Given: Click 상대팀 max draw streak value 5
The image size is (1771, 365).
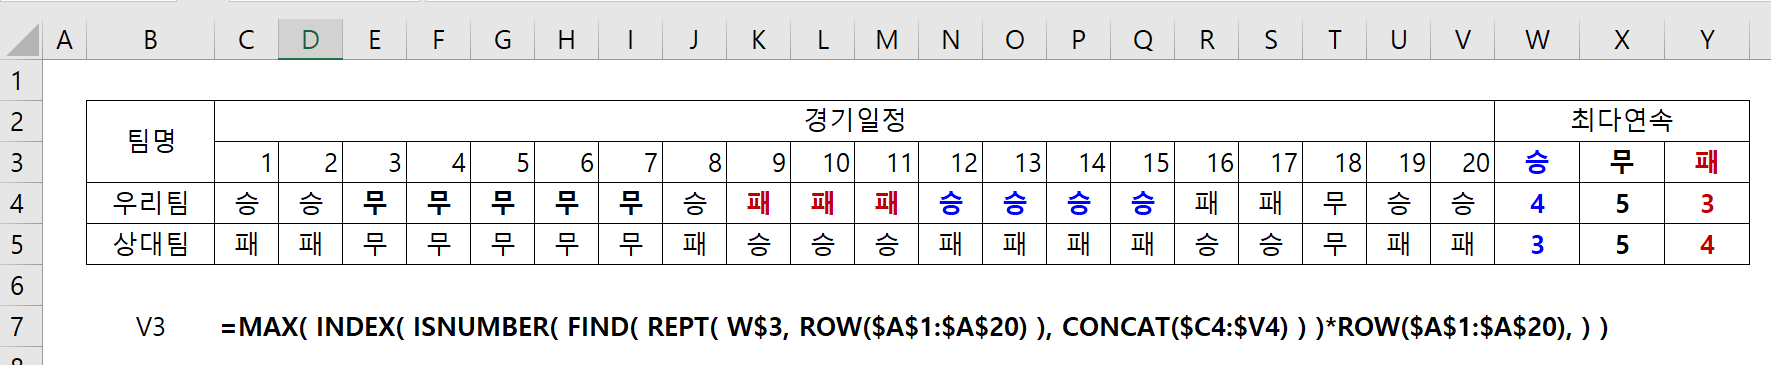Looking at the screenshot, I should click(1621, 244).
